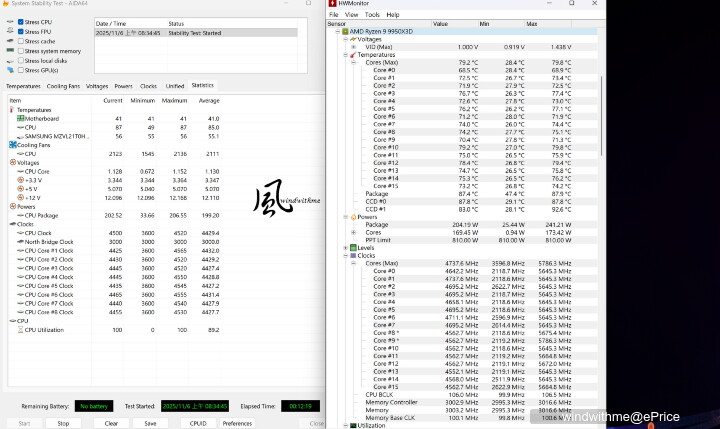Click the Cooling Fans icon in the statistics list
Image resolution: width=720 pixels, height=429 pixels.
[x=12, y=144]
